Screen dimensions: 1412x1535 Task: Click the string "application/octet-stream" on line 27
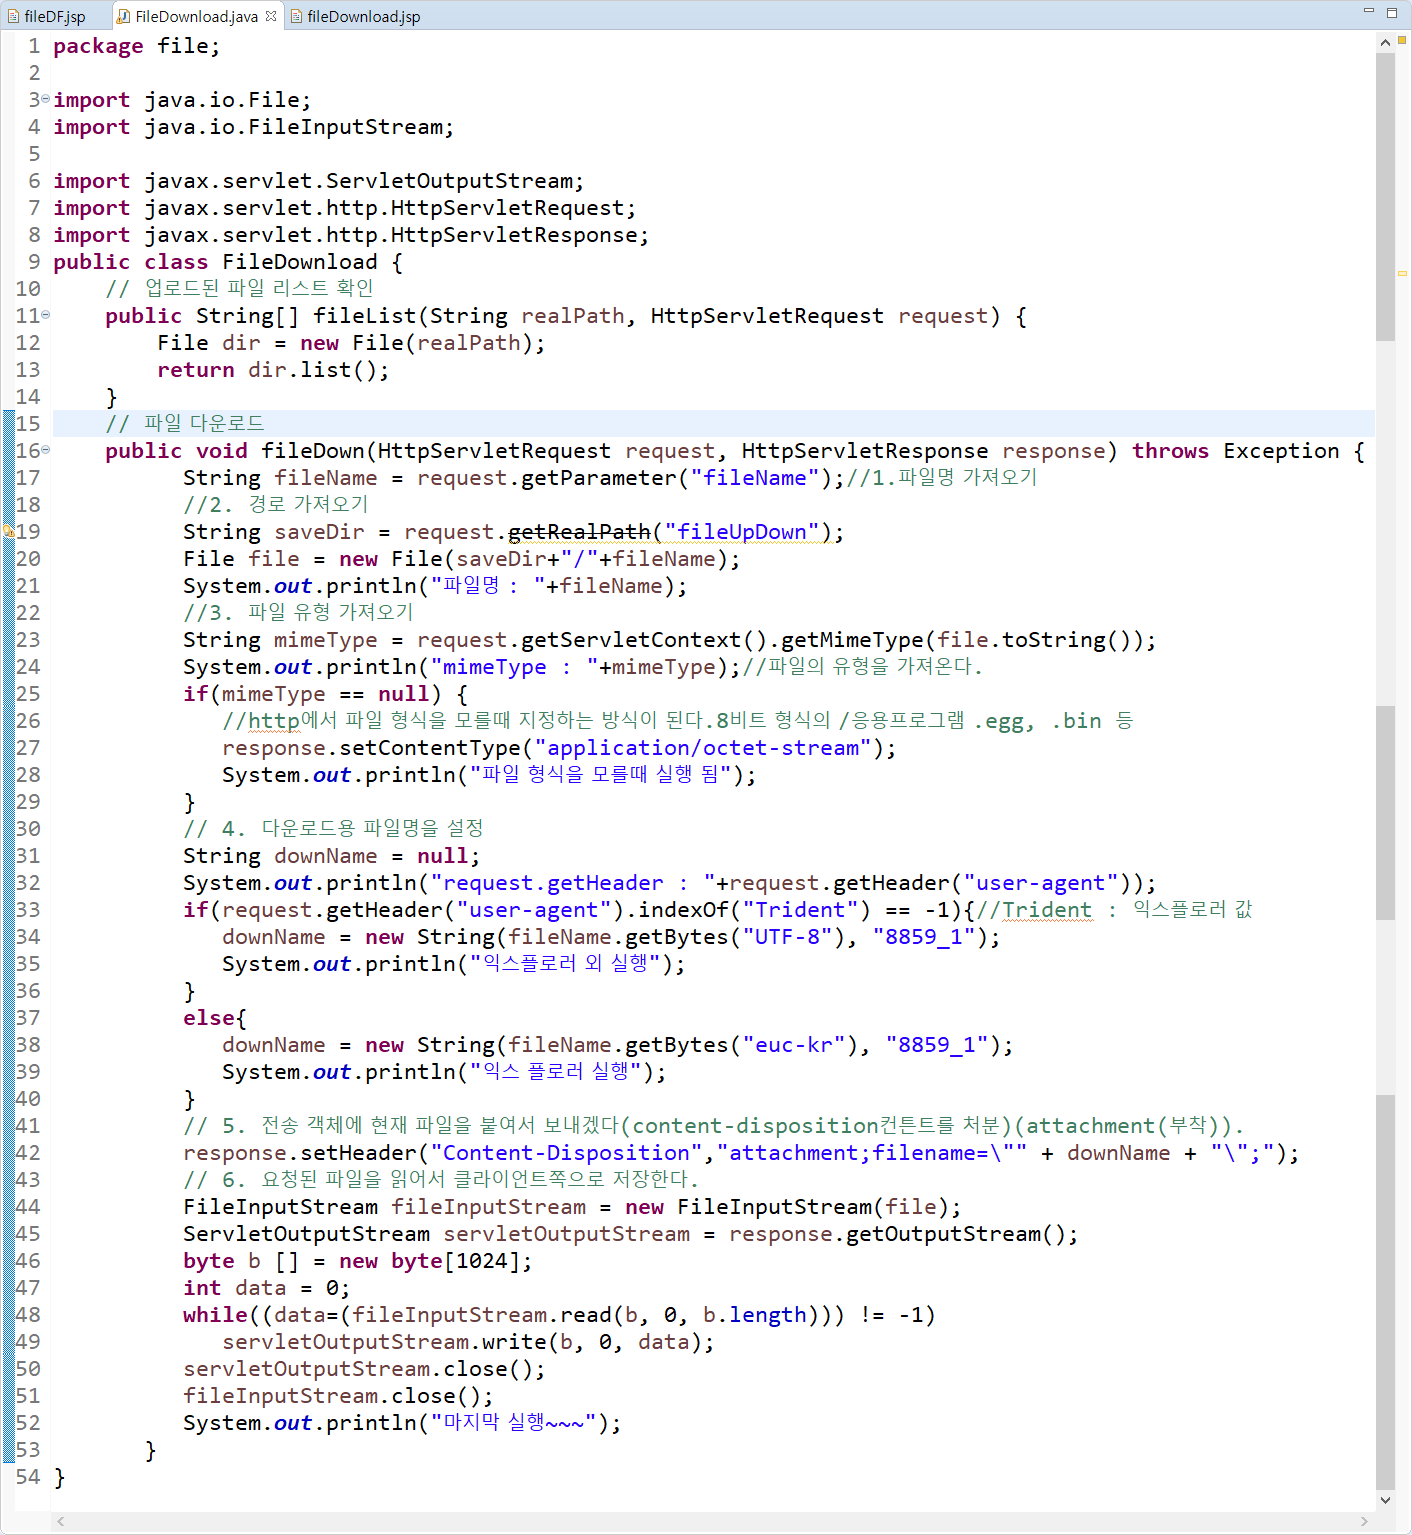tap(704, 748)
